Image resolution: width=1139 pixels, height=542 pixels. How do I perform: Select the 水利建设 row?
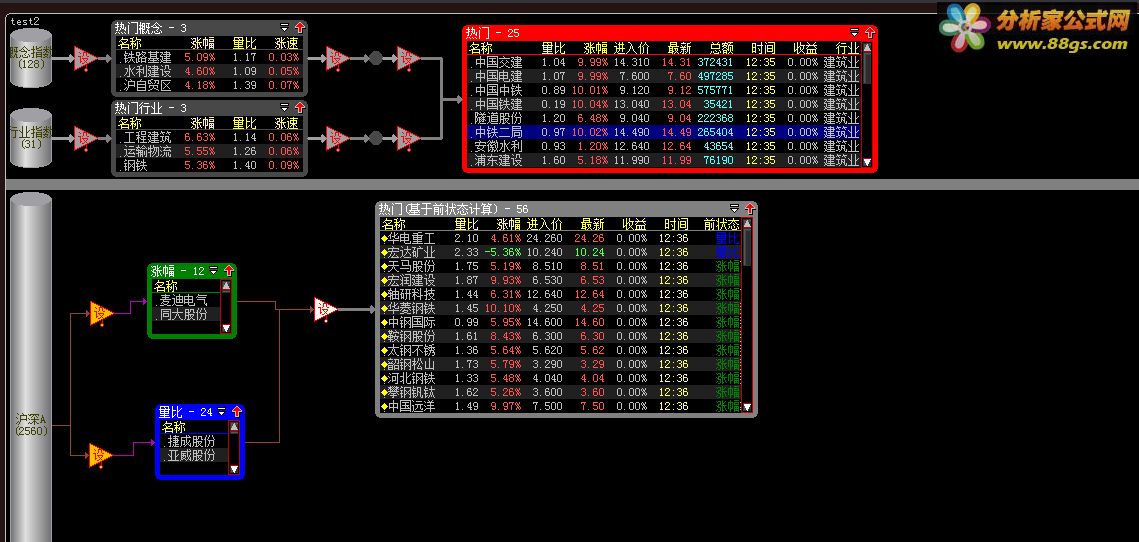pos(208,71)
